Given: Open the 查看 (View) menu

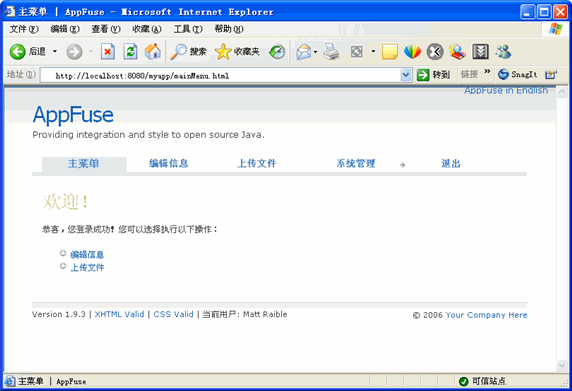Looking at the screenshot, I should coord(106,29).
